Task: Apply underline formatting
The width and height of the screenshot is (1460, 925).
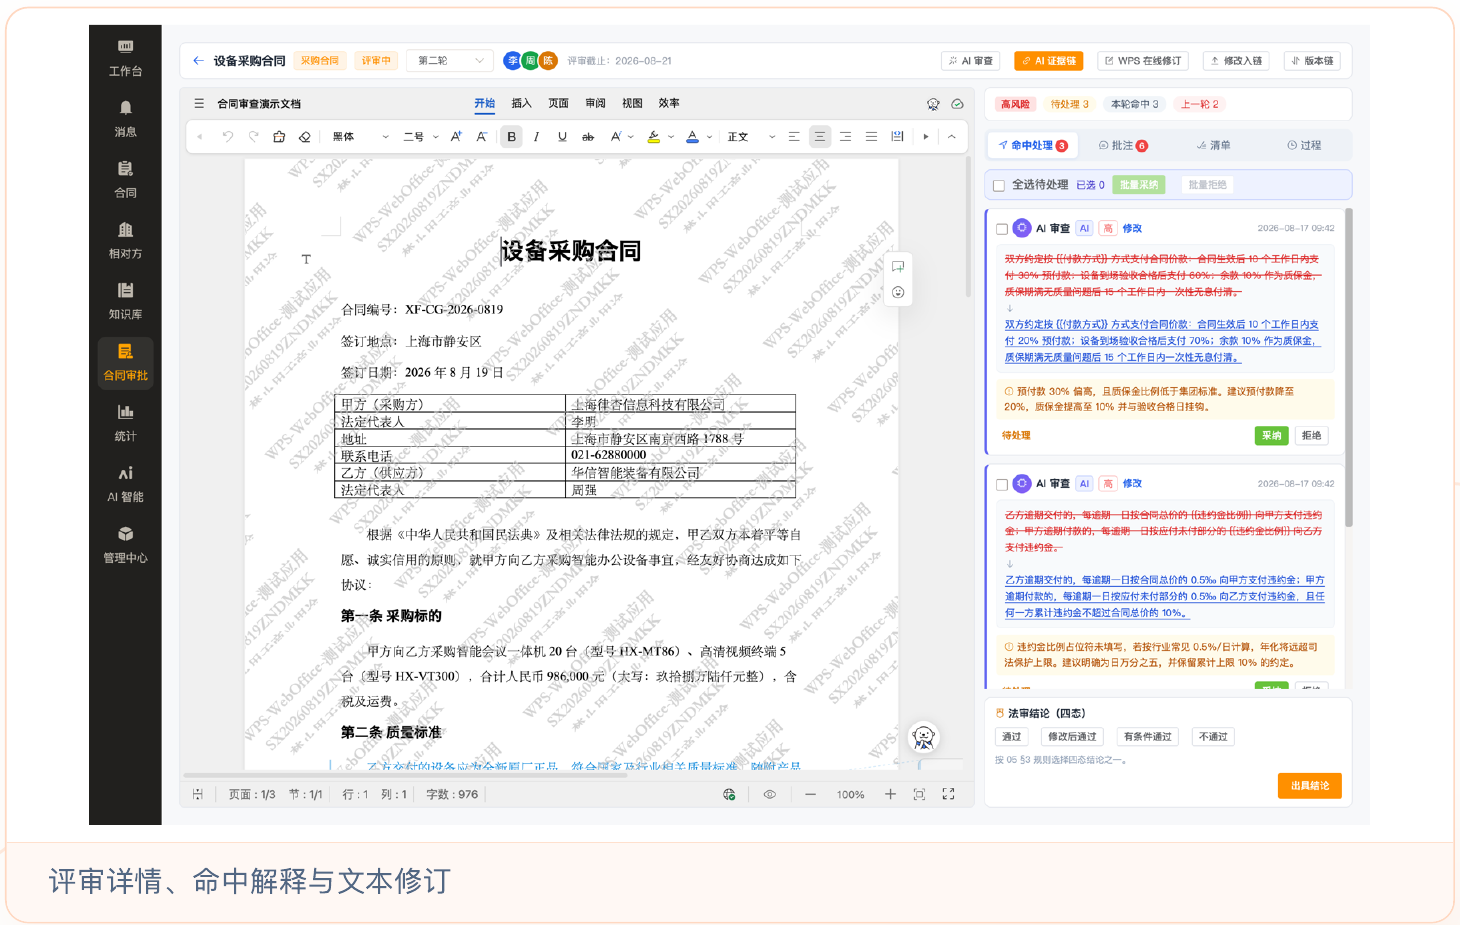Action: click(562, 137)
